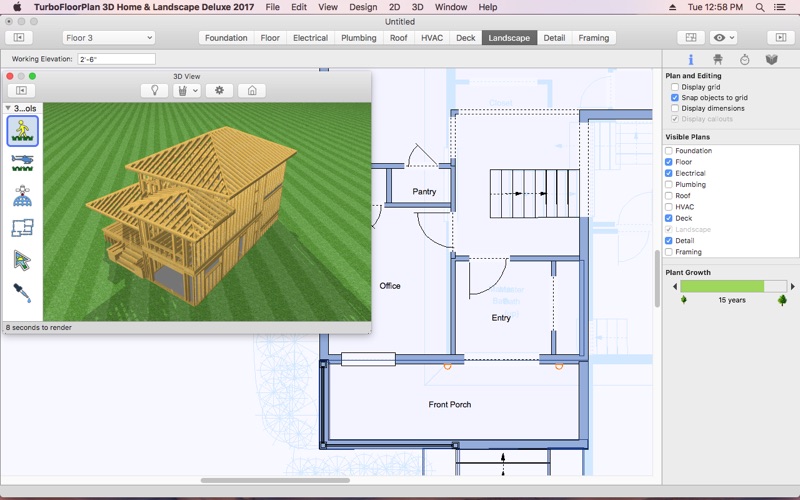Switch to the Roof plan tab

point(398,38)
